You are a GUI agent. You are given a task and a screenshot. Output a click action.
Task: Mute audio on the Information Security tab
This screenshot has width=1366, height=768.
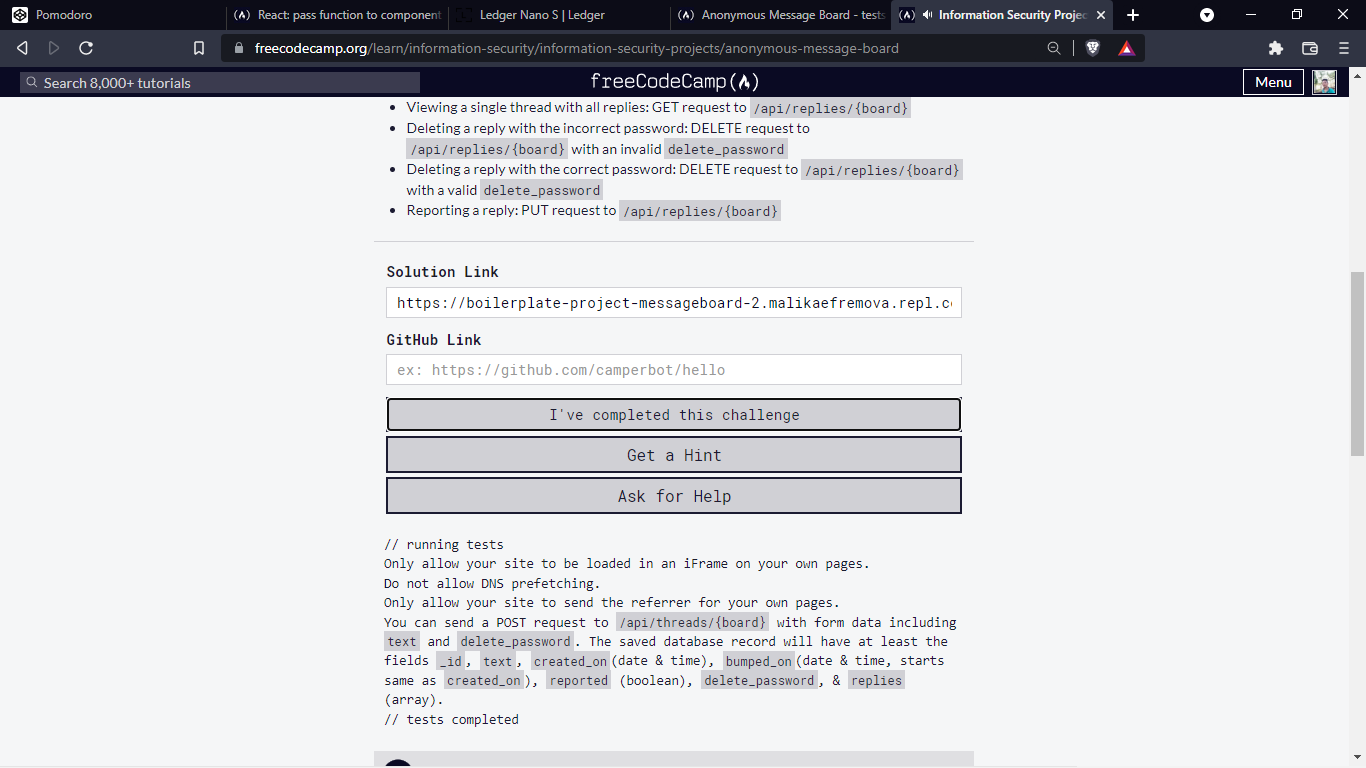tap(928, 15)
